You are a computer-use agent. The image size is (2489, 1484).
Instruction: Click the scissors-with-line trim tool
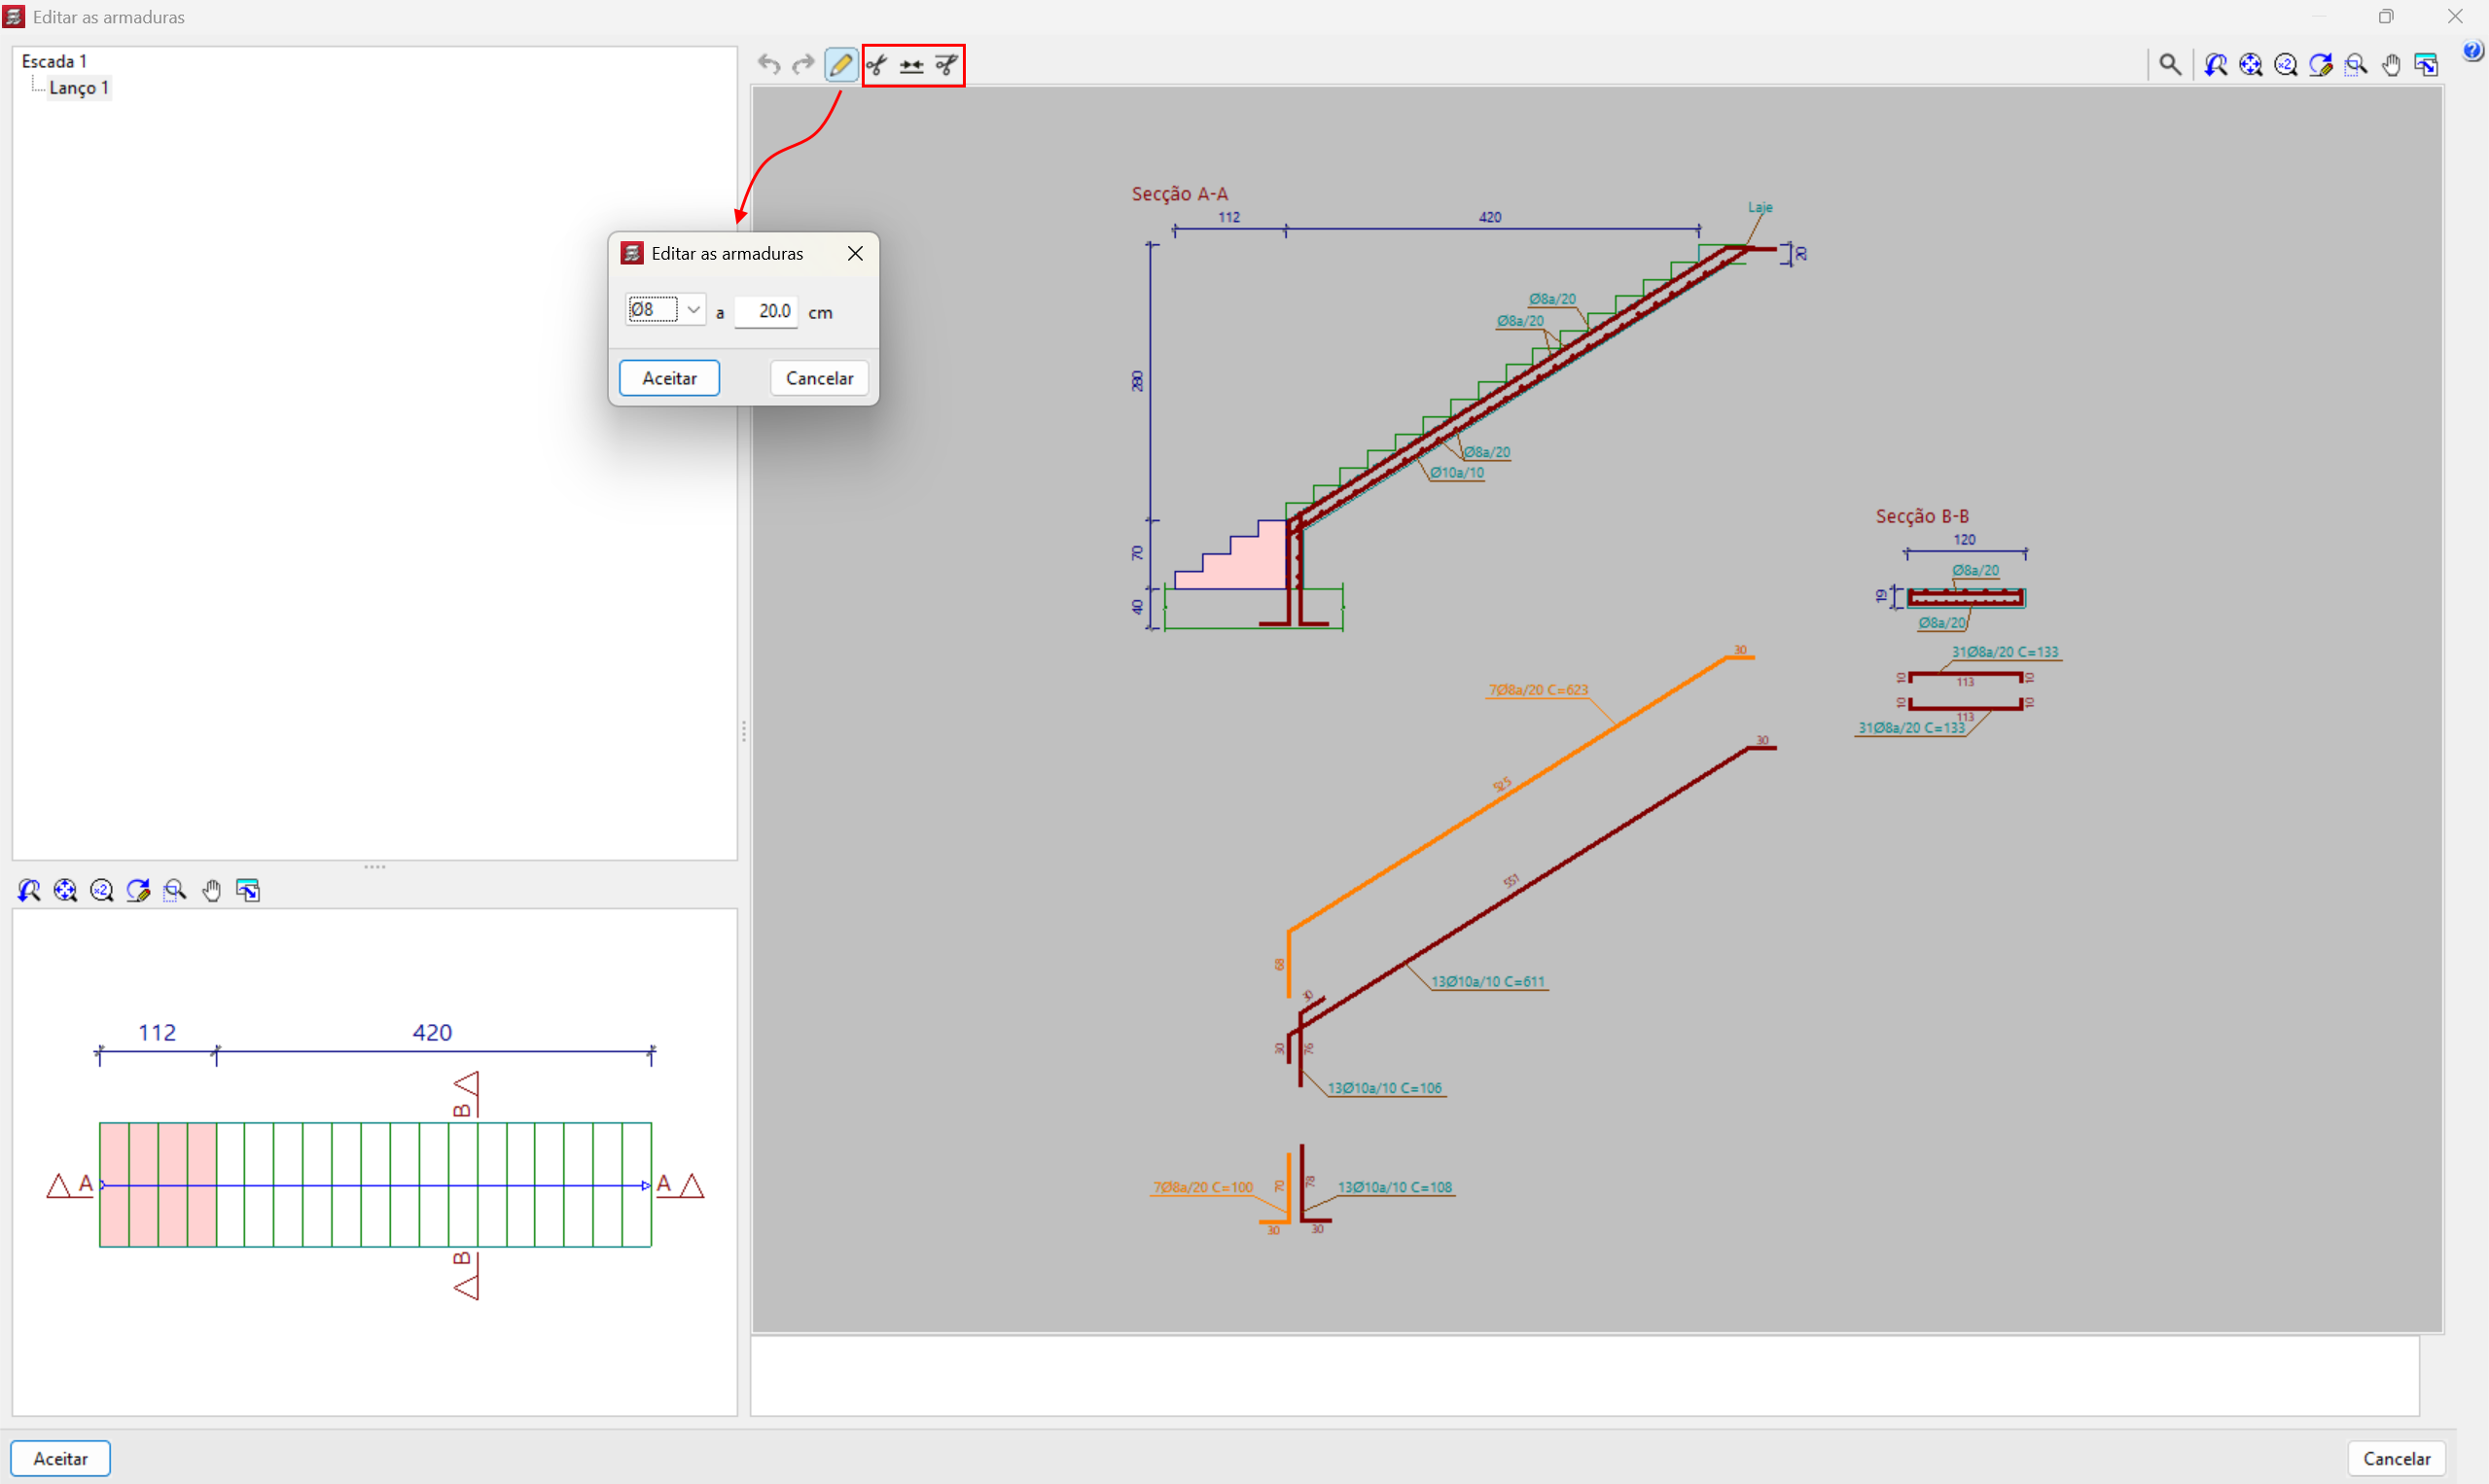pyautogui.click(x=946, y=65)
